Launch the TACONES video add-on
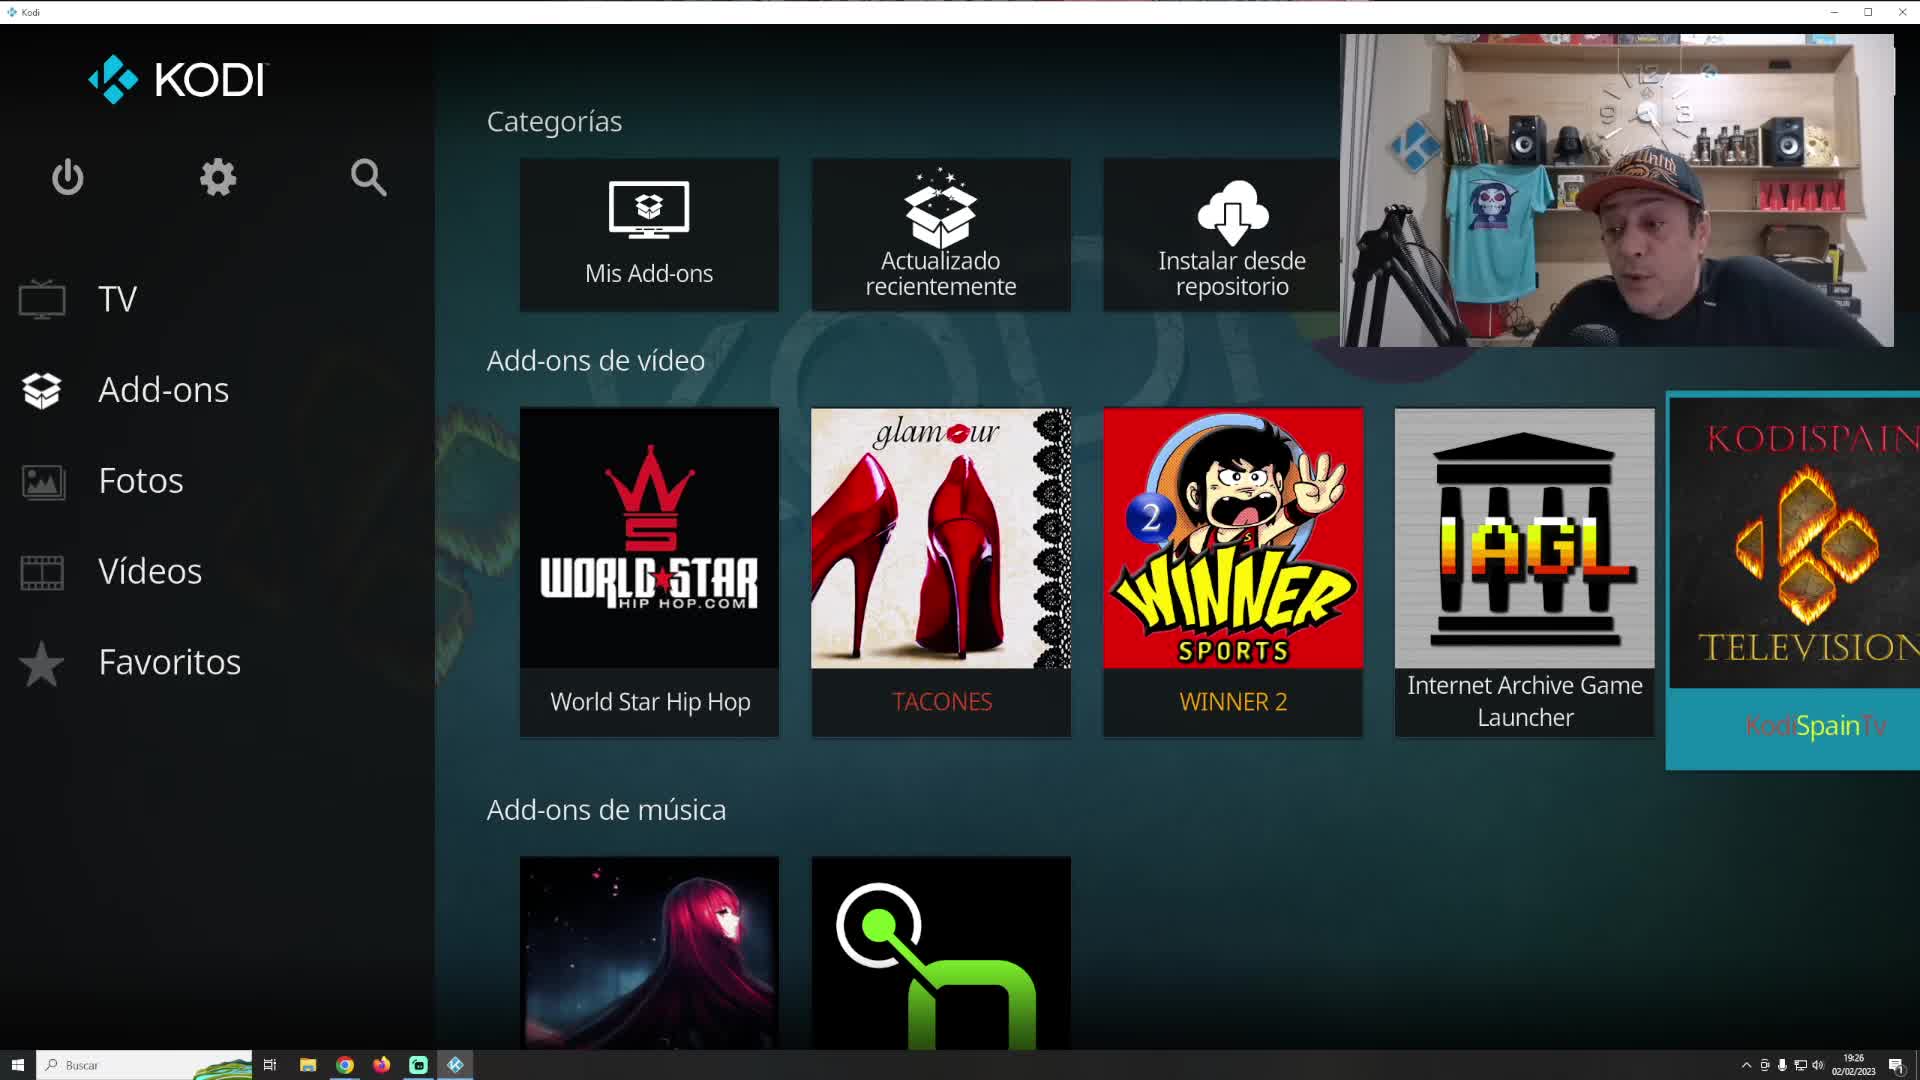 941,572
